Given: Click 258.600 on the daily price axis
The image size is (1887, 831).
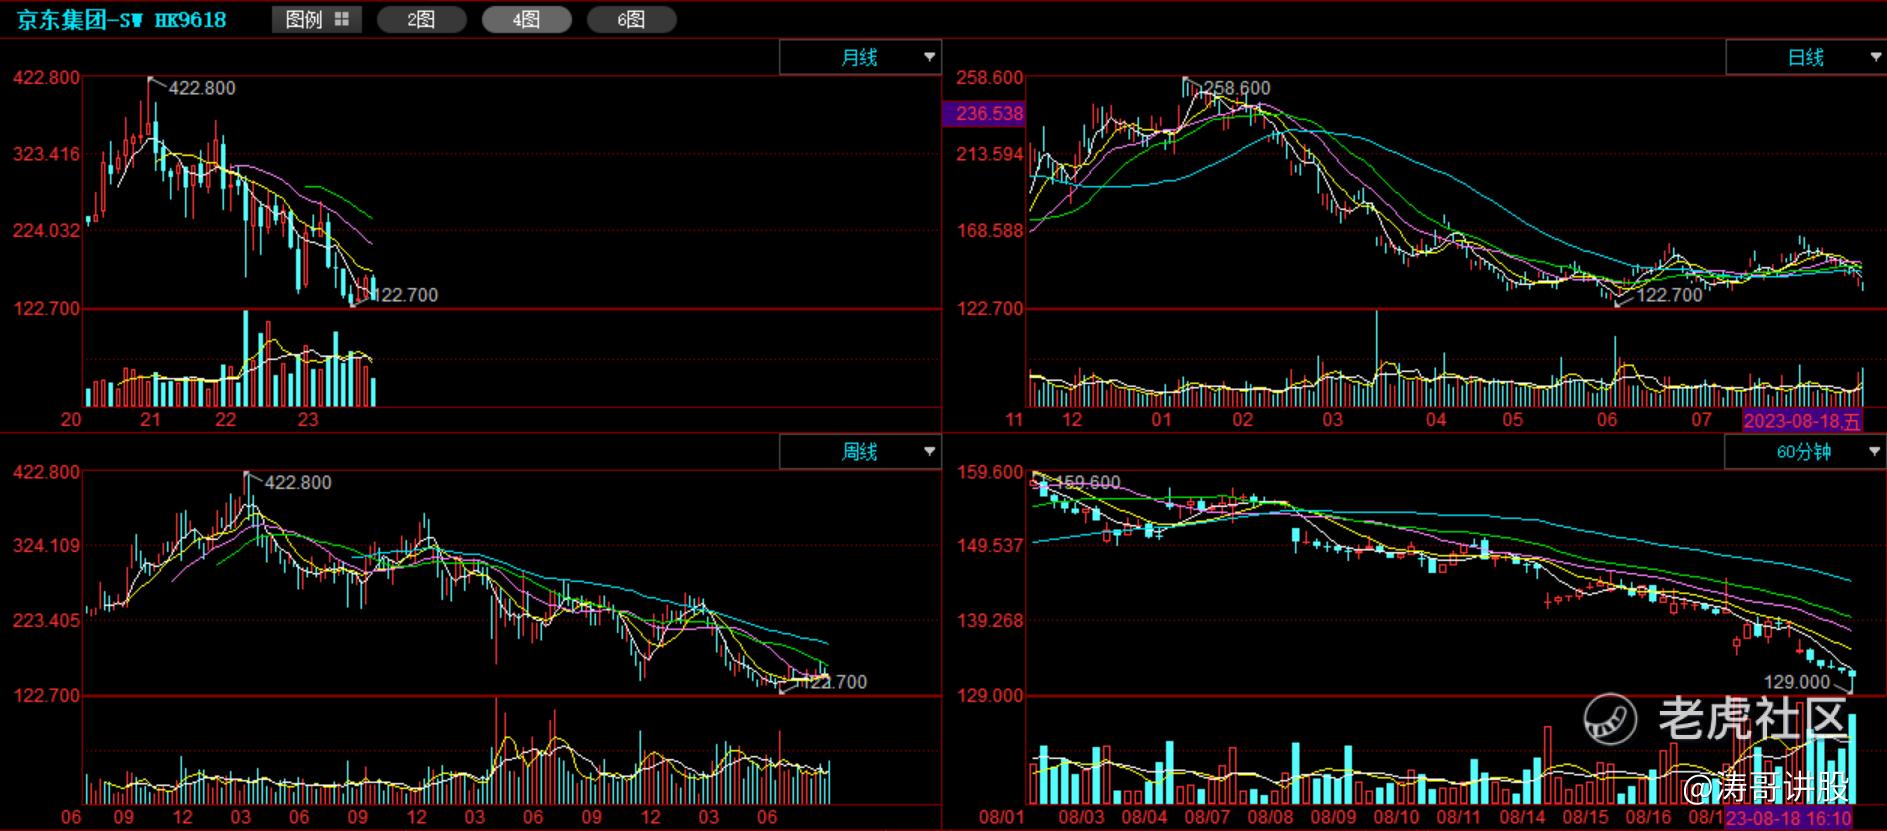Looking at the screenshot, I should click(990, 78).
